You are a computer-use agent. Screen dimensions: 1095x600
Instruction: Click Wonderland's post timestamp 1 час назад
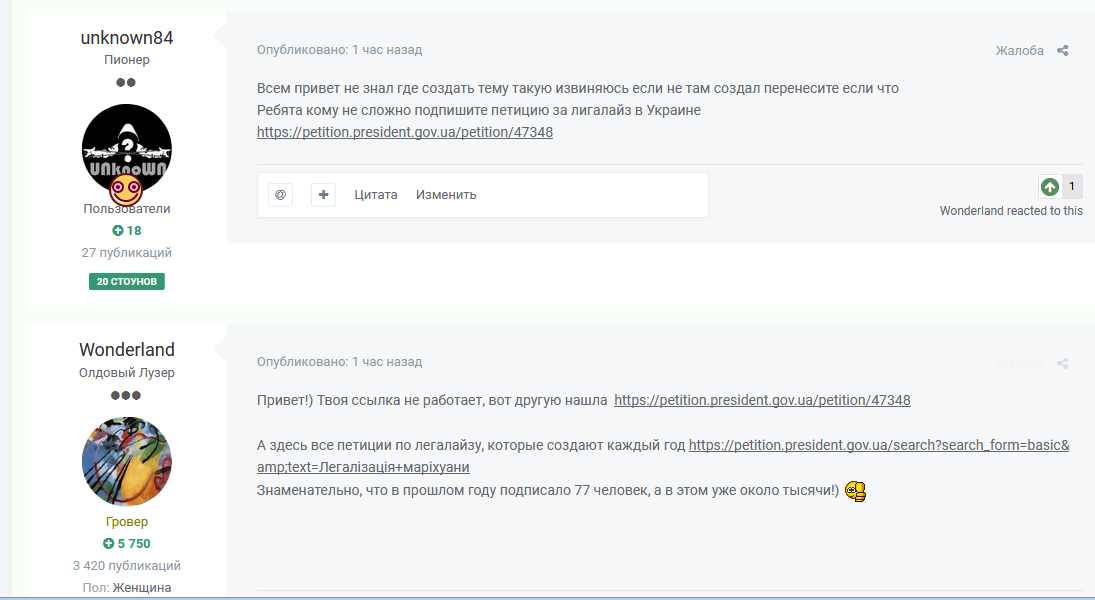tap(387, 362)
